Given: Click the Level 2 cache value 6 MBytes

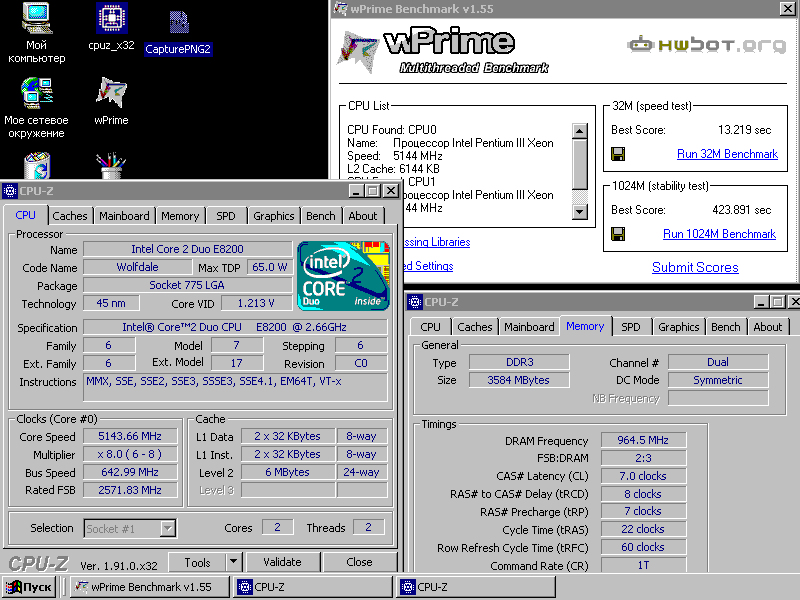Looking at the screenshot, I should pos(287,472).
